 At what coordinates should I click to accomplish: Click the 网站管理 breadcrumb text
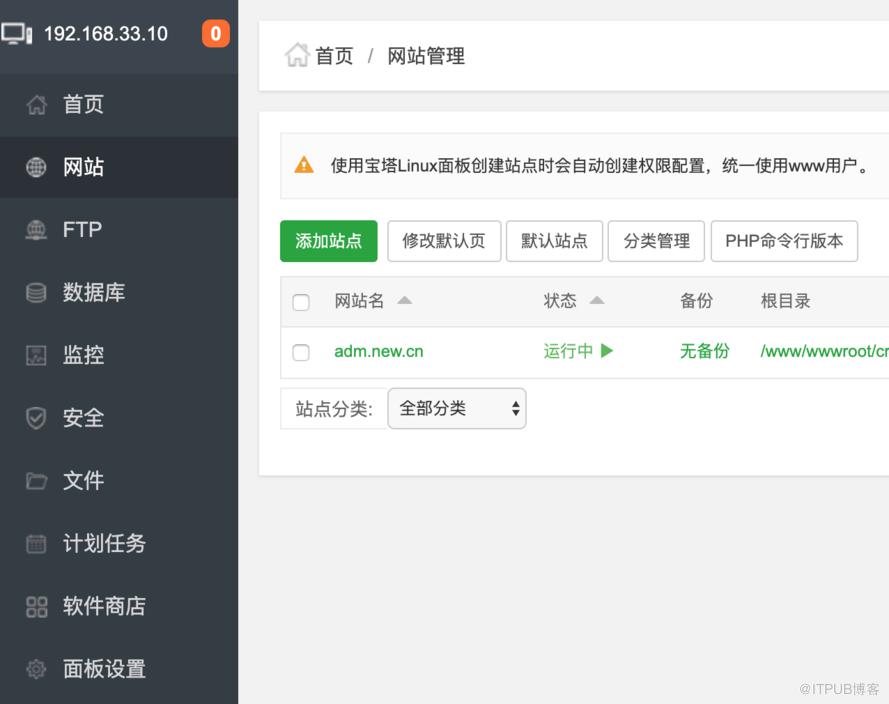pyautogui.click(x=426, y=56)
